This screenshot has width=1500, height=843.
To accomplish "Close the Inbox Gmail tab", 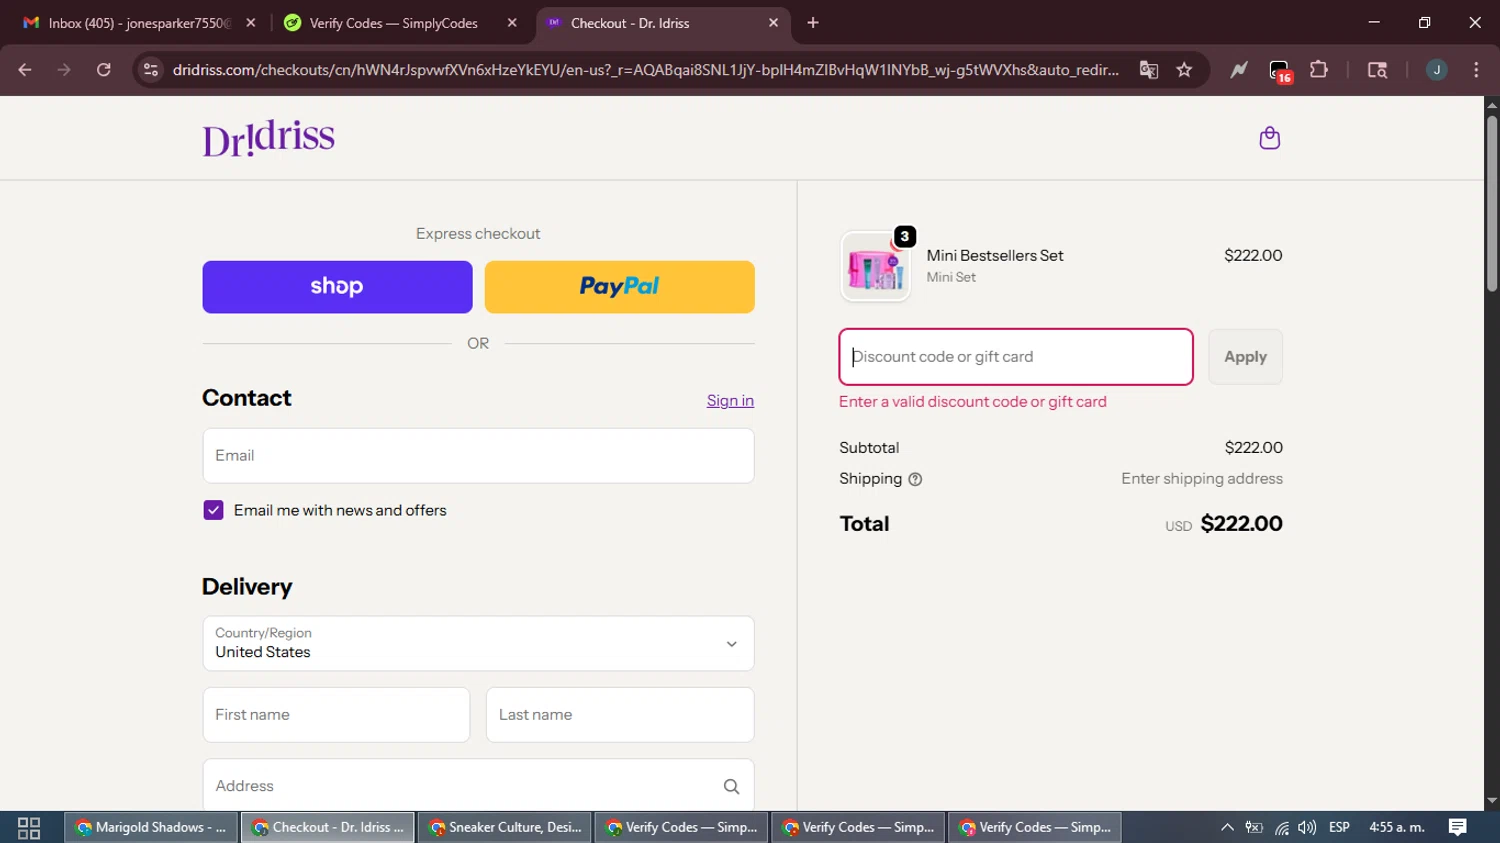I will [x=251, y=23].
